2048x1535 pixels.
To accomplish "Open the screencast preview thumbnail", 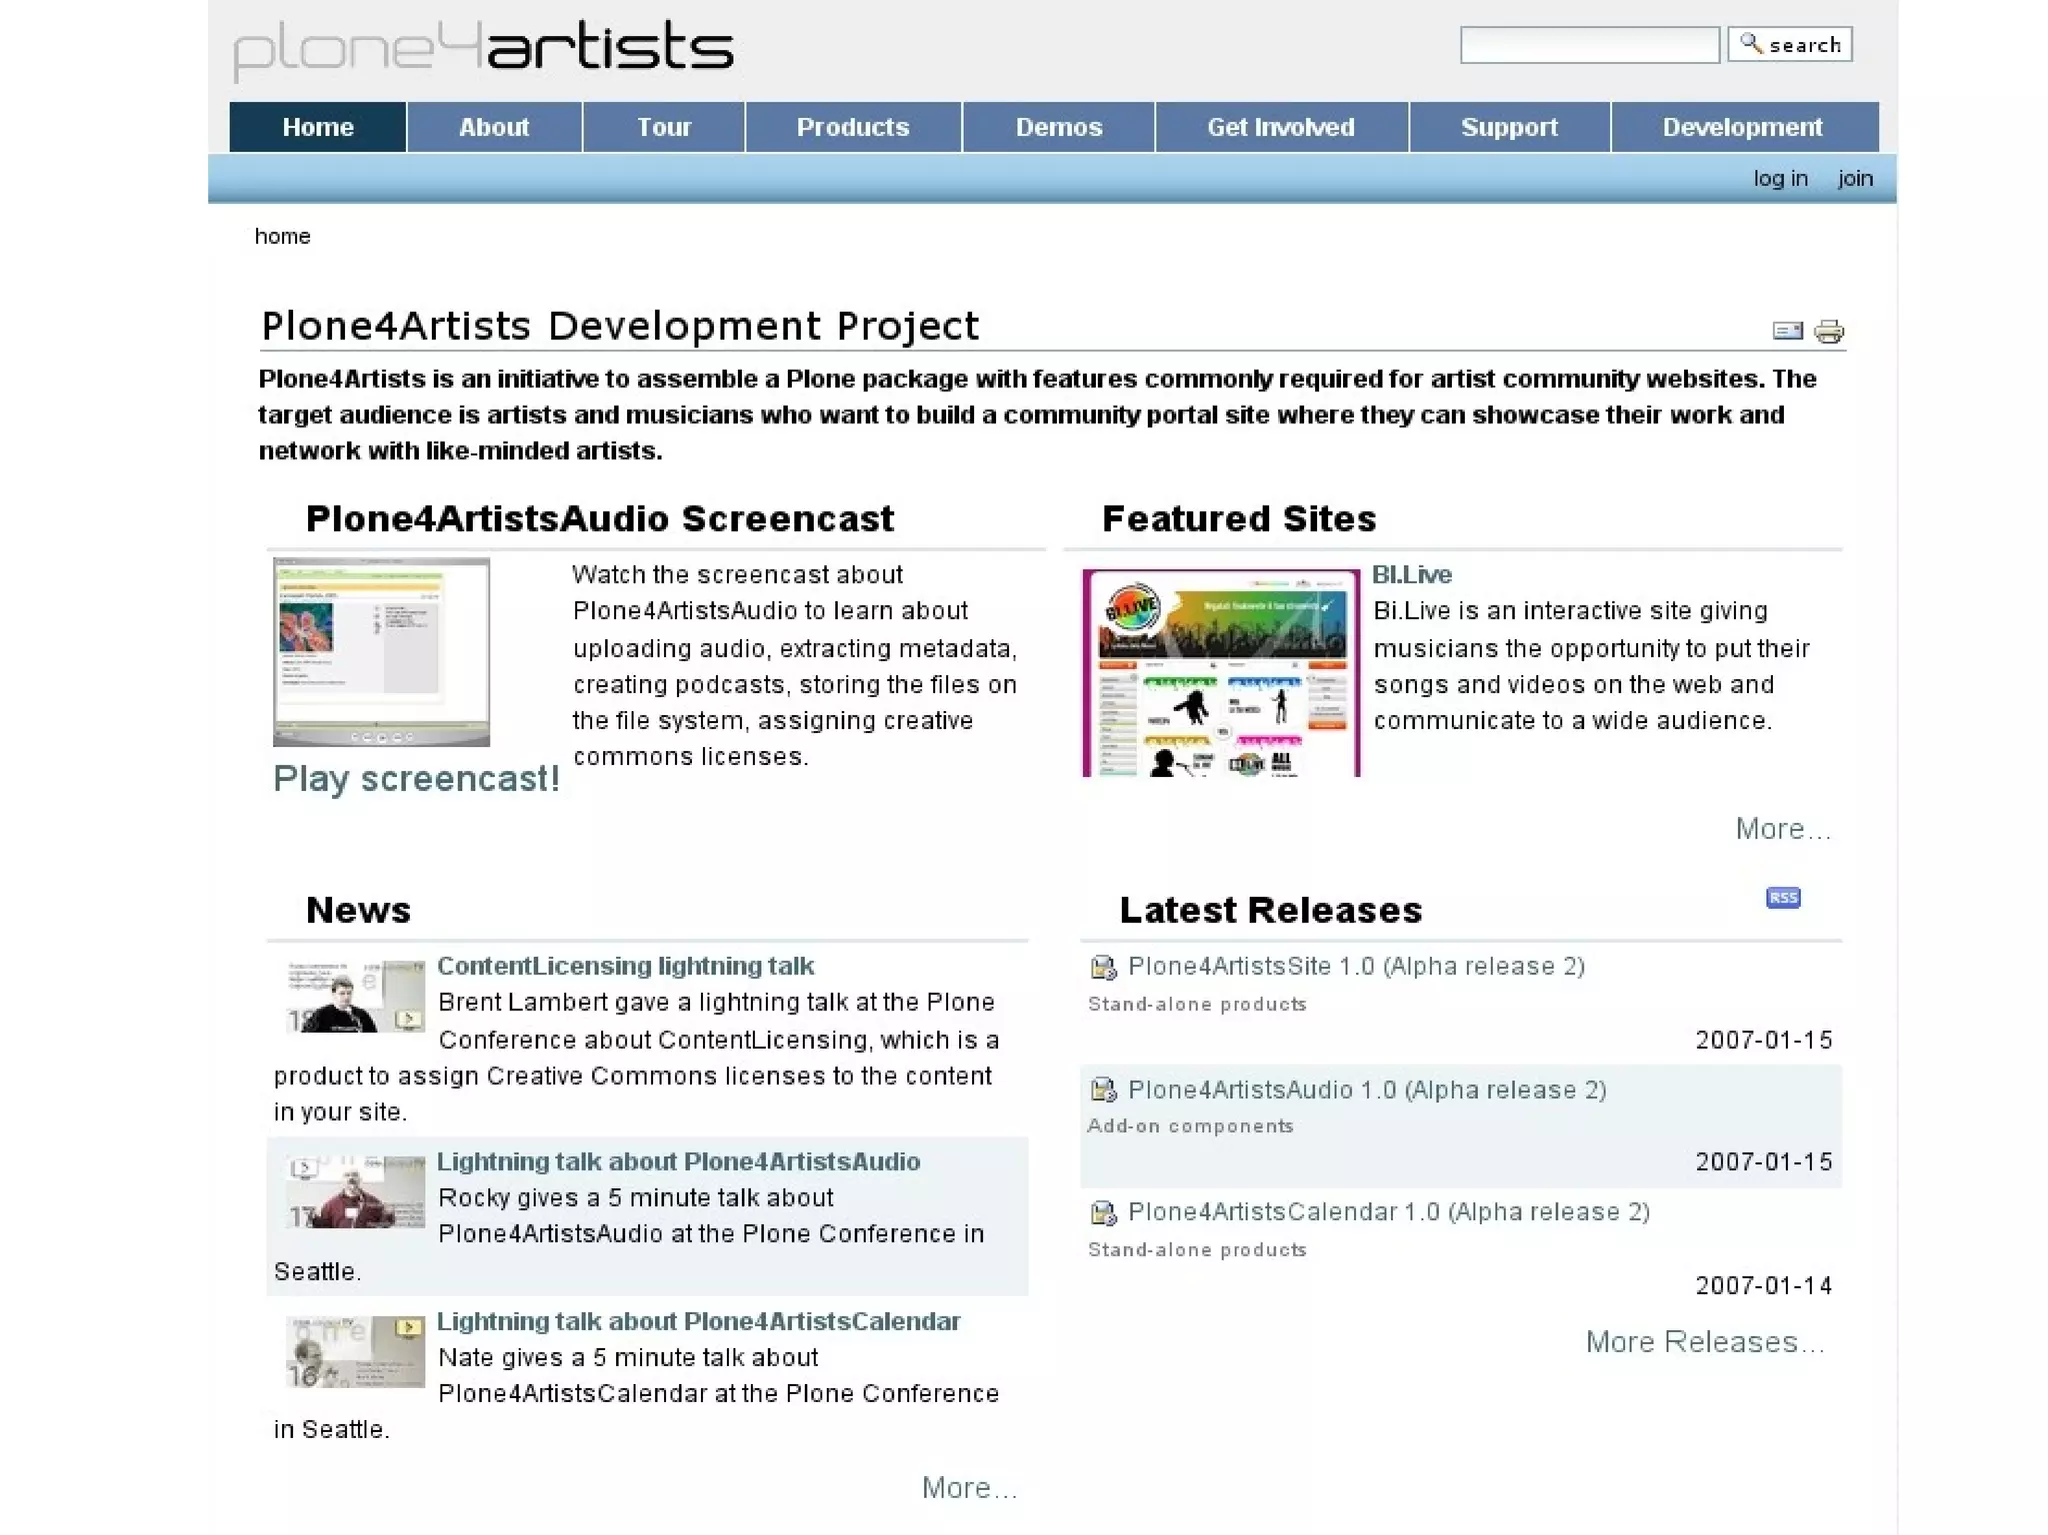I will click(x=381, y=652).
